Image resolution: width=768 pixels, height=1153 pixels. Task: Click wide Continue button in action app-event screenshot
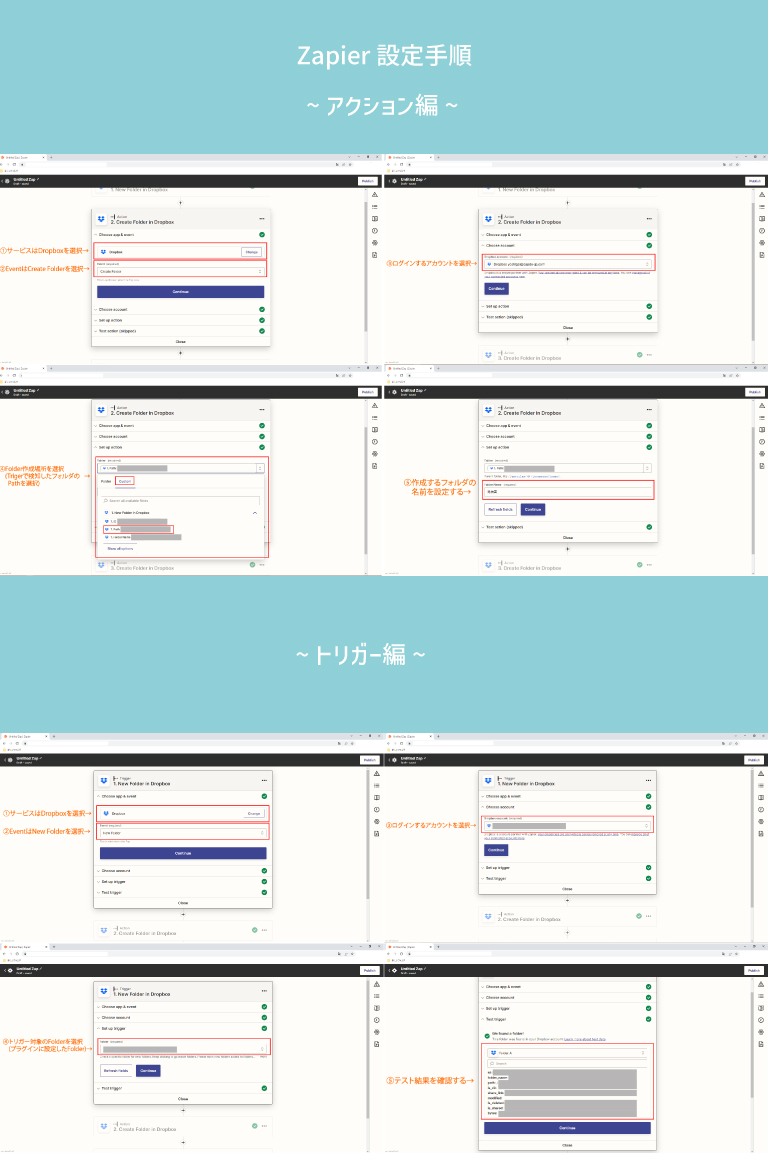[181, 292]
